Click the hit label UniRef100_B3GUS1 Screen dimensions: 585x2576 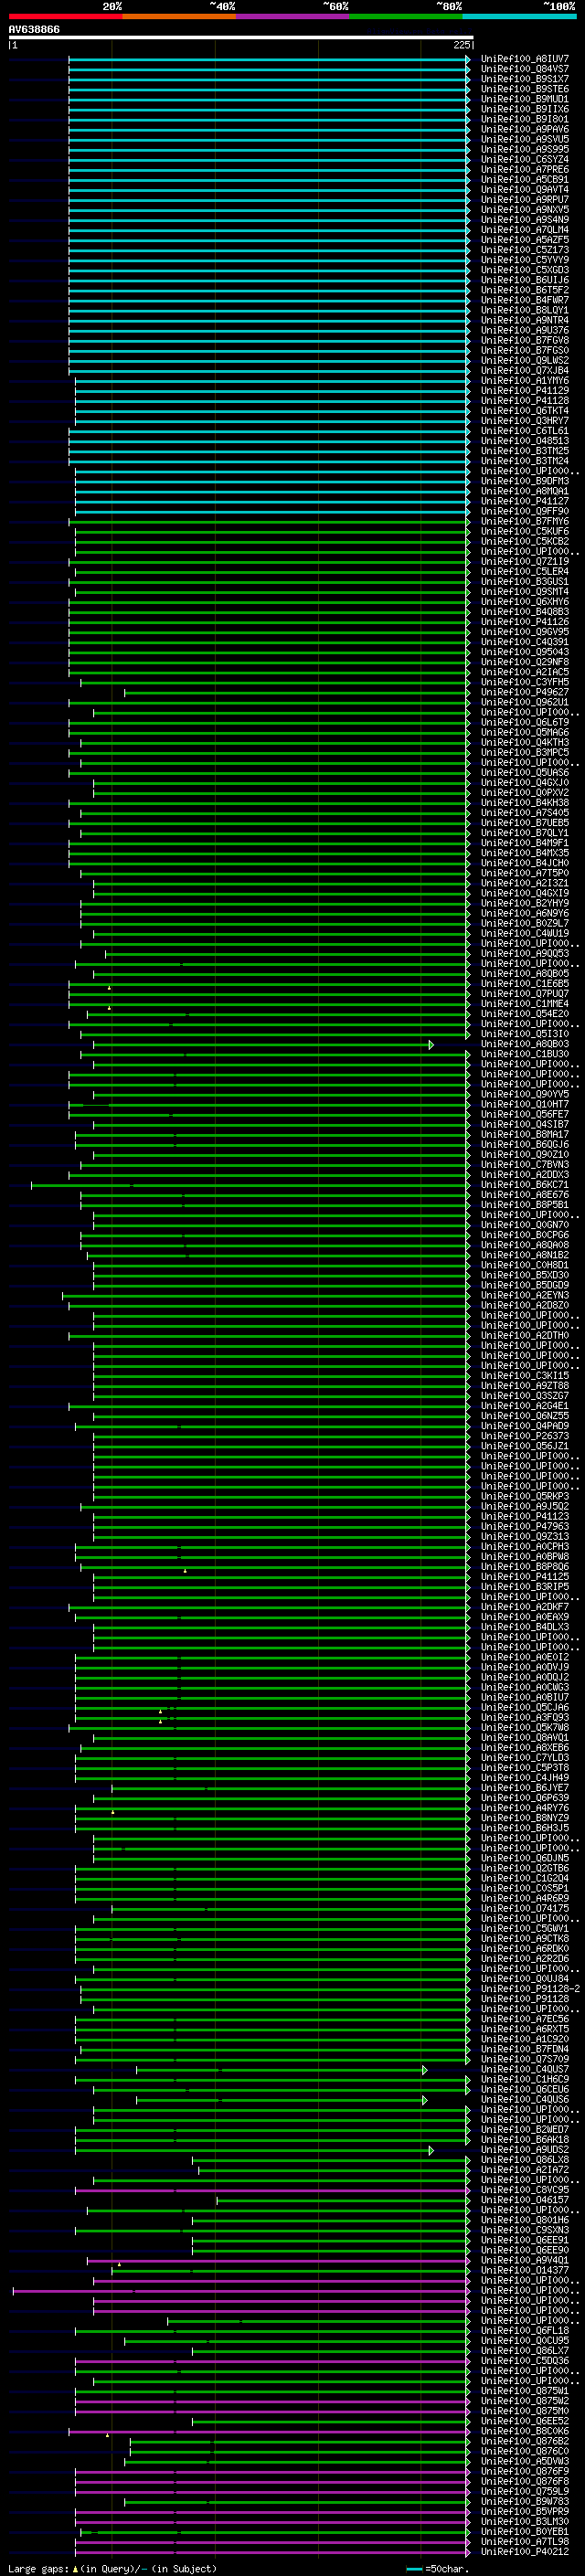coord(524,581)
